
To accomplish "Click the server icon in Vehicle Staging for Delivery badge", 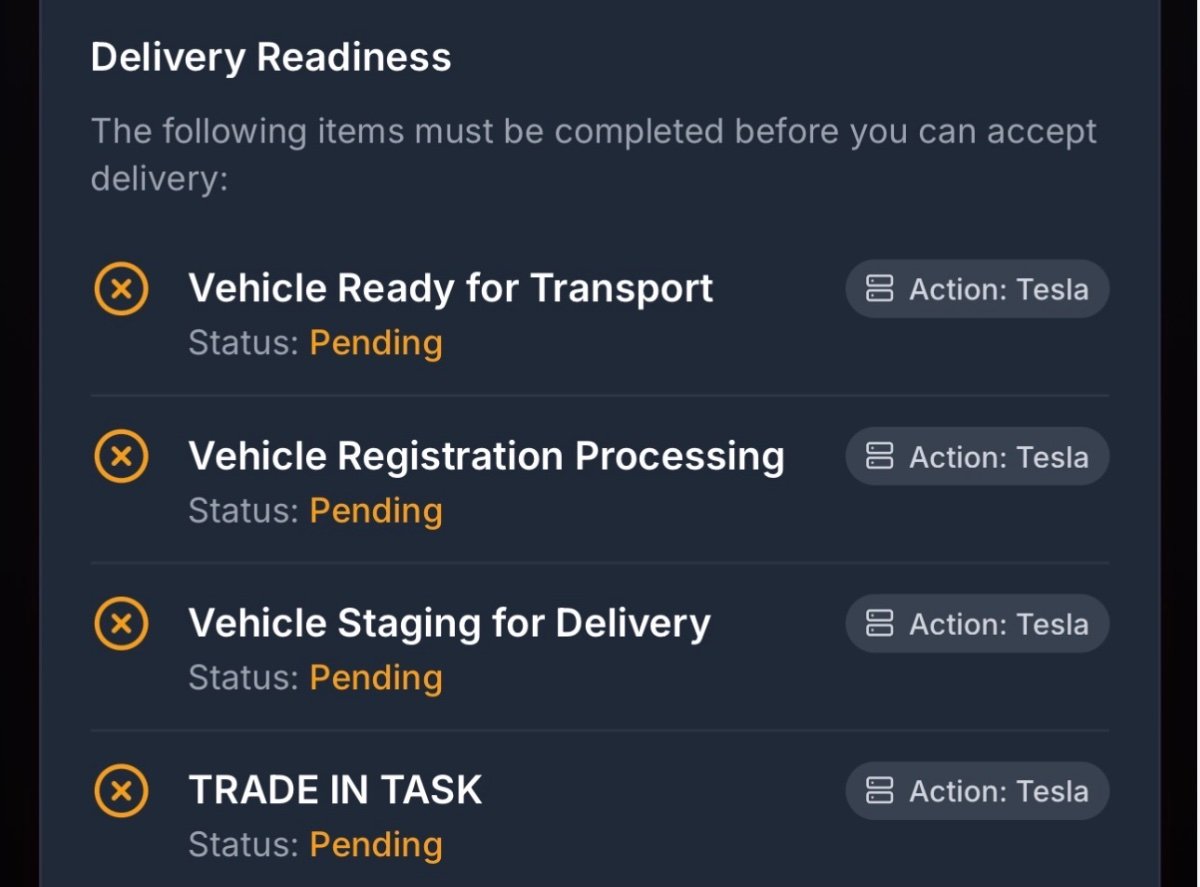I will [x=880, y=624].
